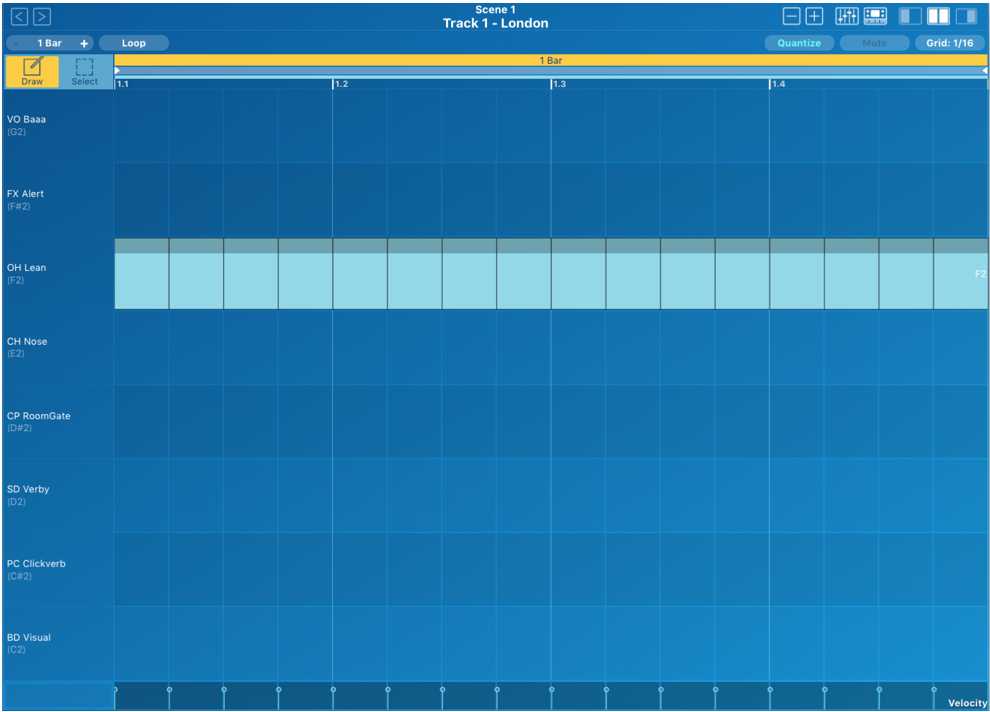Click the velocity handle at beat 1.4
990x712 pixels.
point(770,689)
